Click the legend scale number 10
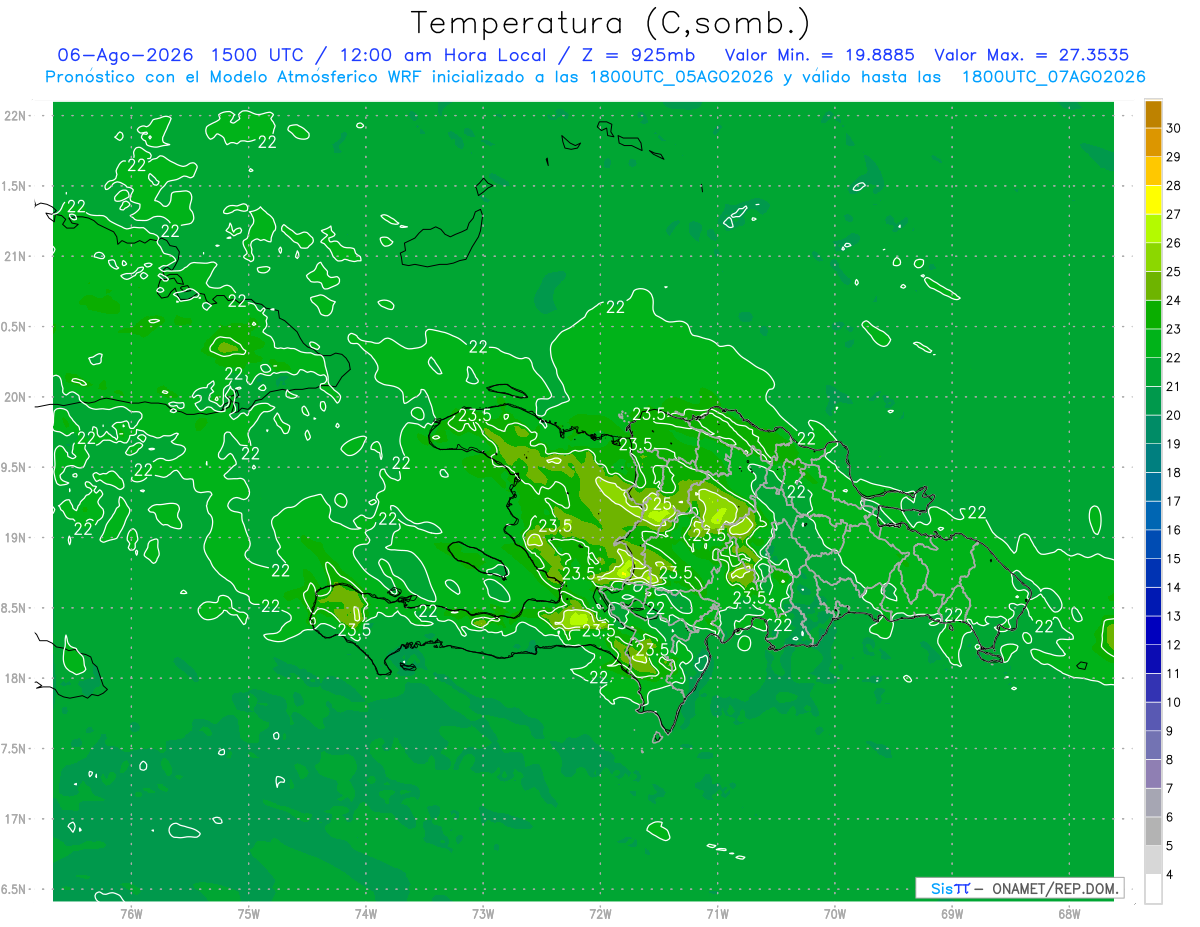The height and width of the screenshot is (927, 1200). pos(1174,702)
